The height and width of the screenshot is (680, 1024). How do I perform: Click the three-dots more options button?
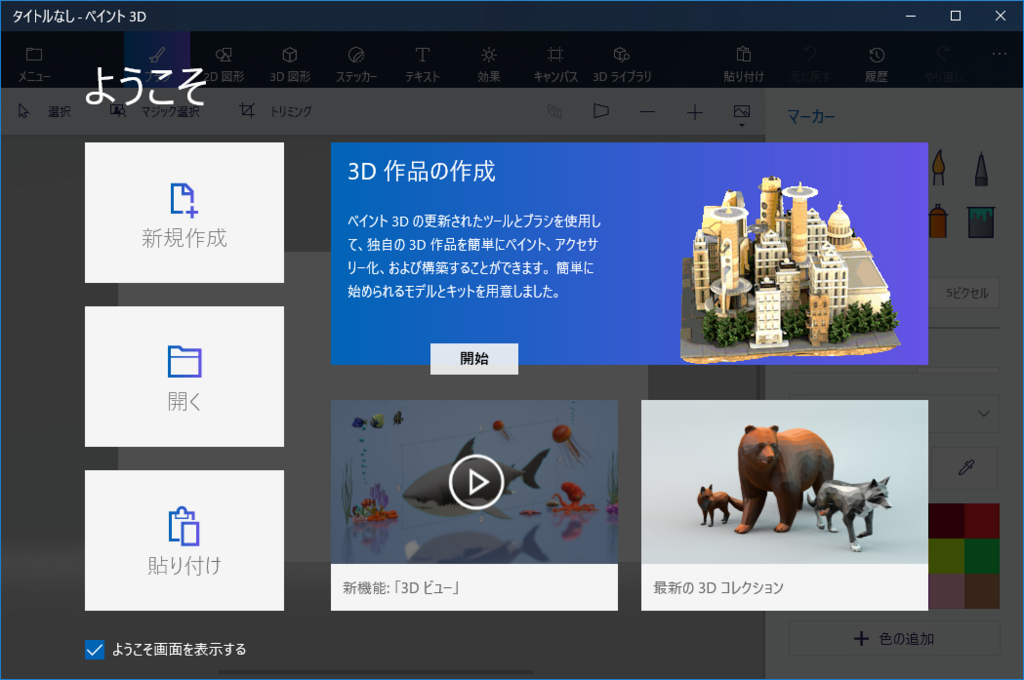click(x=999, y=54)
